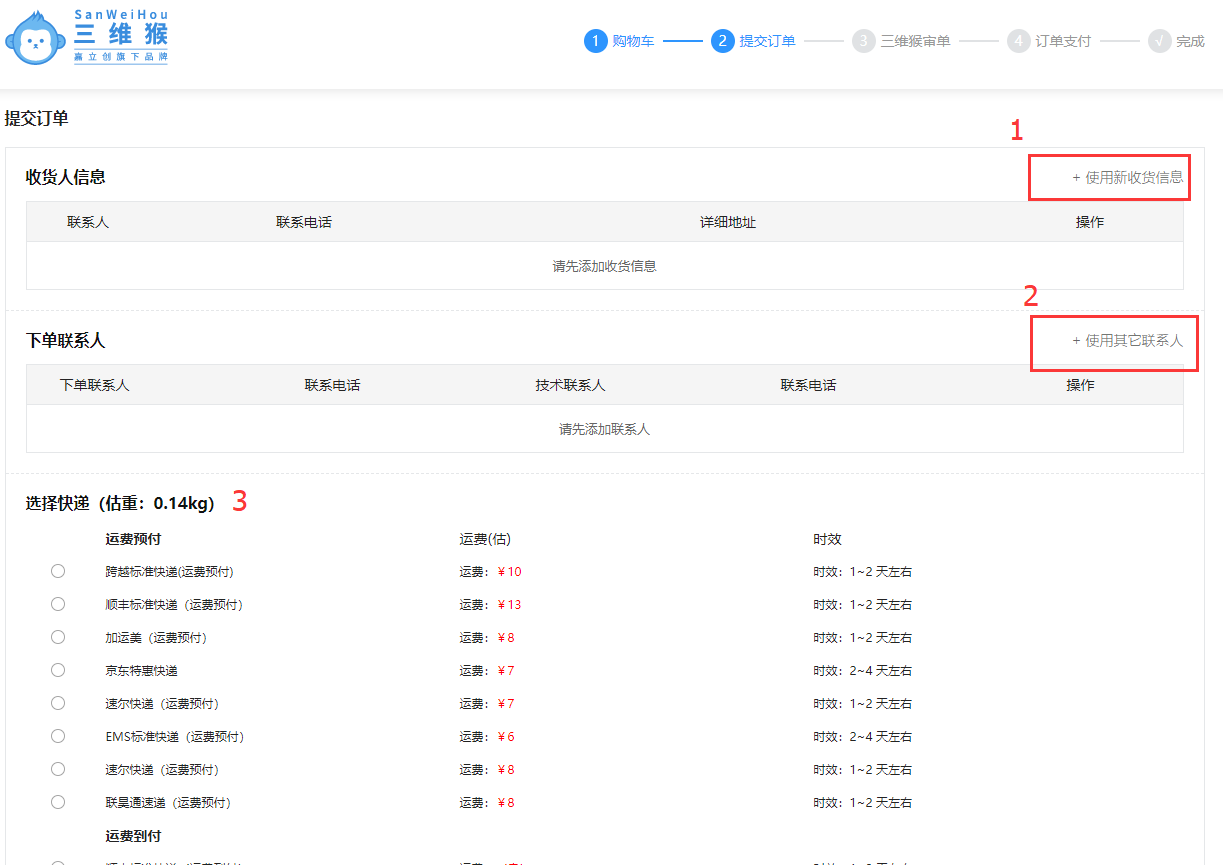Select 加运美 prepaid shipping
This screenshot has width=1223, height=865.
58,637
